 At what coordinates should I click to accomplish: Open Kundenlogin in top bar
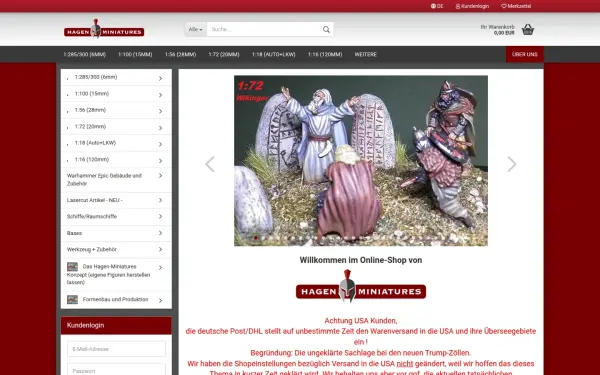[x=472, y=6]
